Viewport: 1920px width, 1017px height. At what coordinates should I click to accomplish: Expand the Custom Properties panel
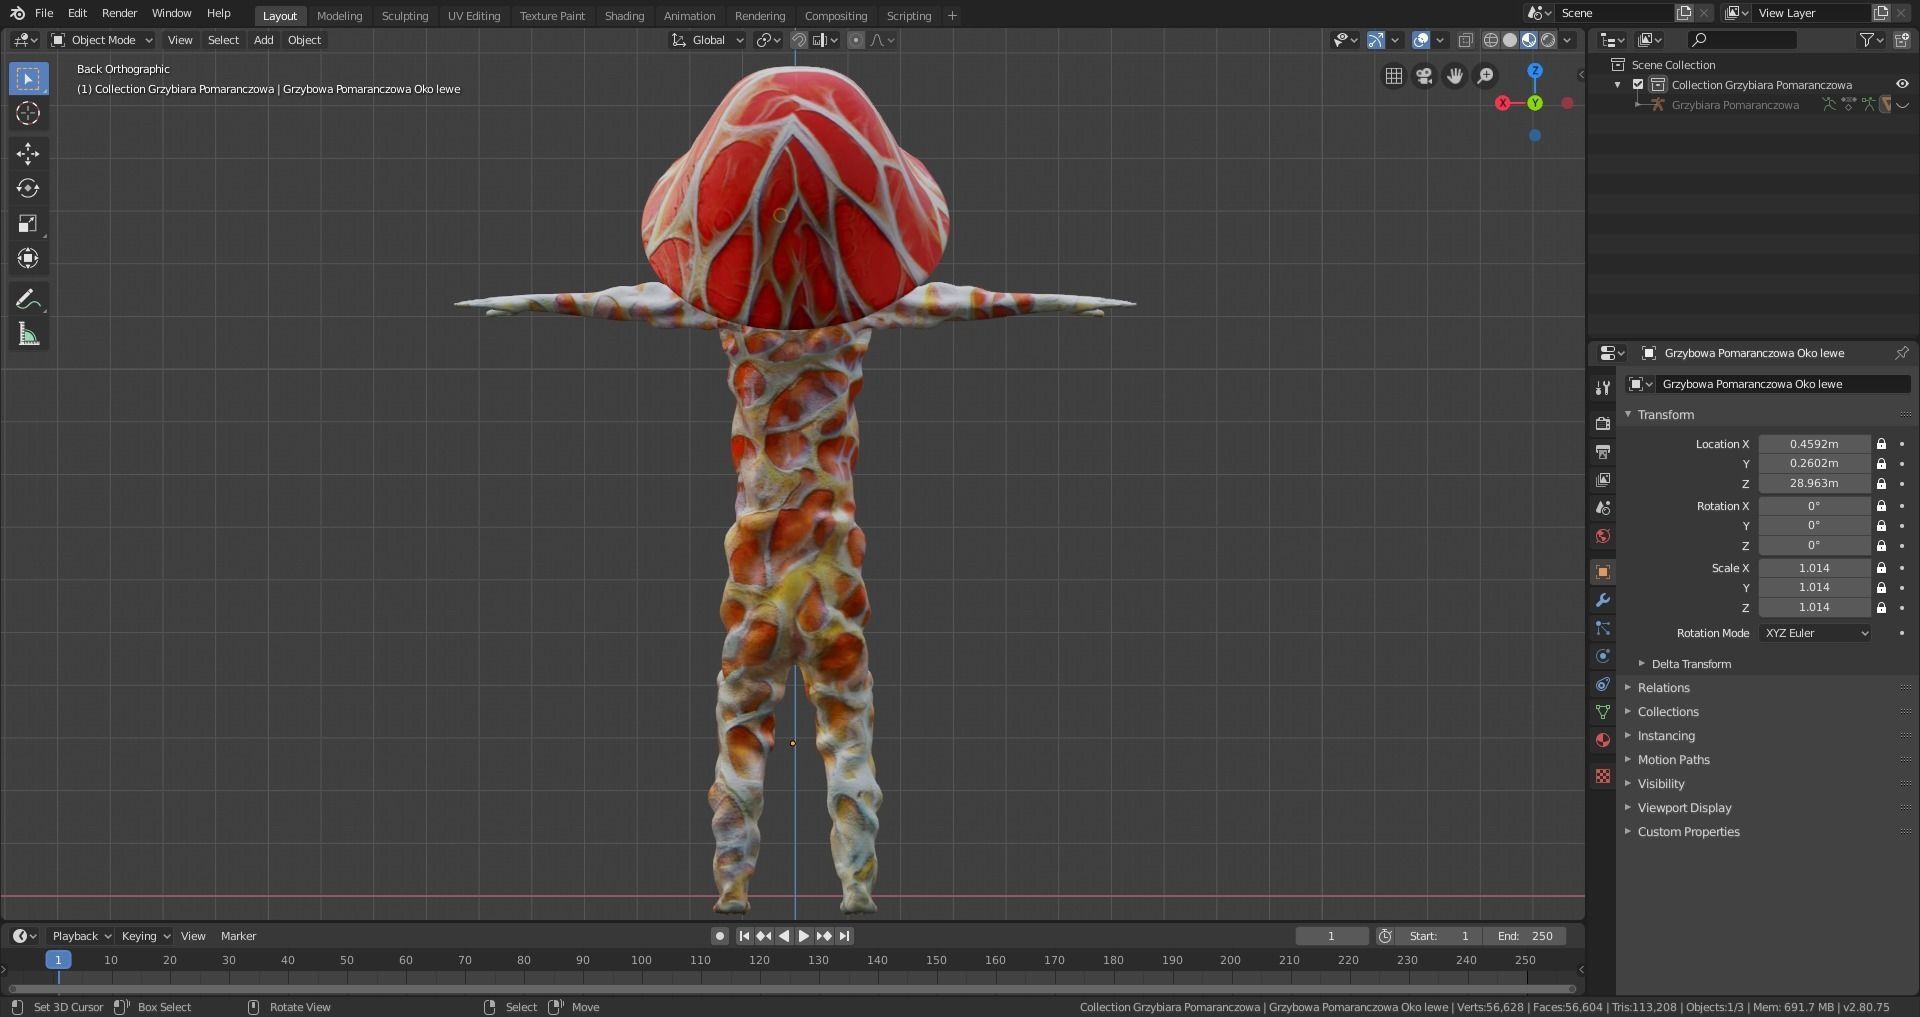[1687, 832]
